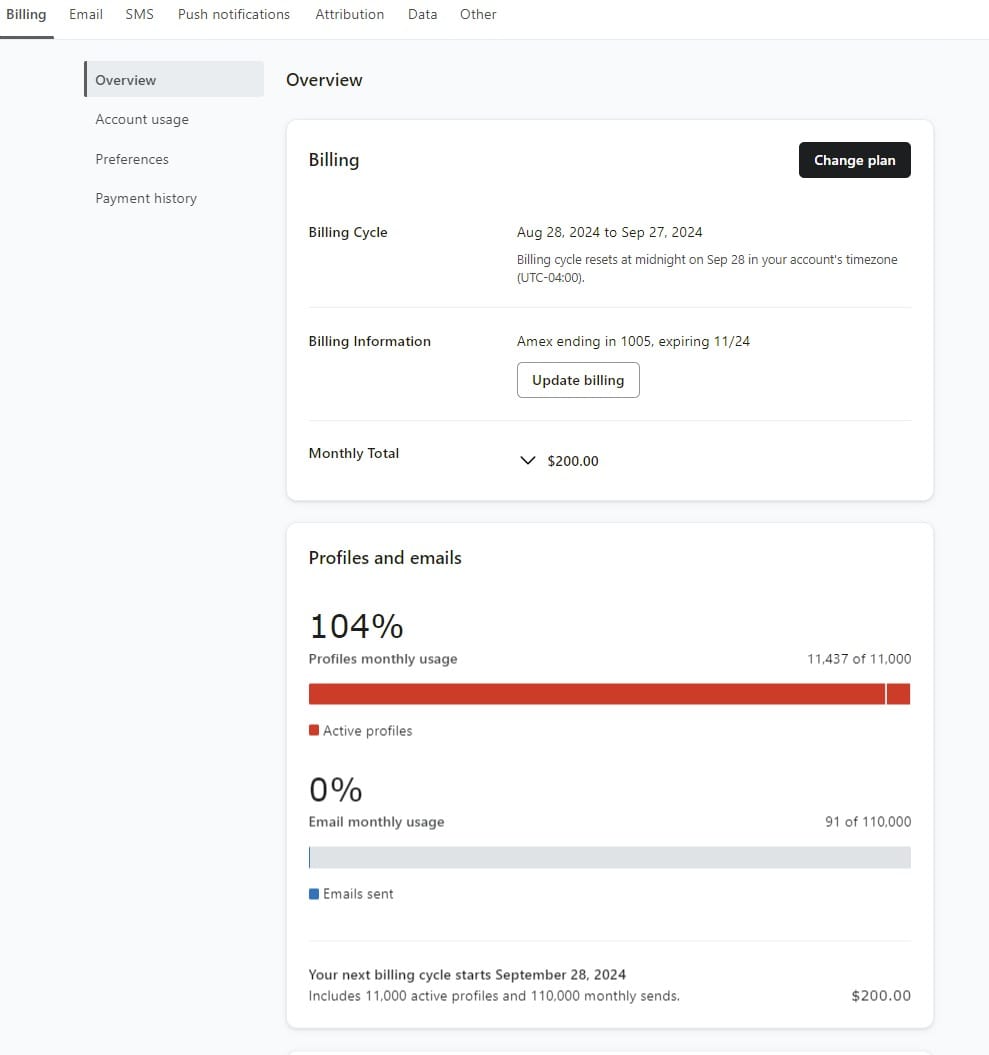Switch to the Data tab
The height and width of the screenshot is (1055, 989).
(422, 14)
